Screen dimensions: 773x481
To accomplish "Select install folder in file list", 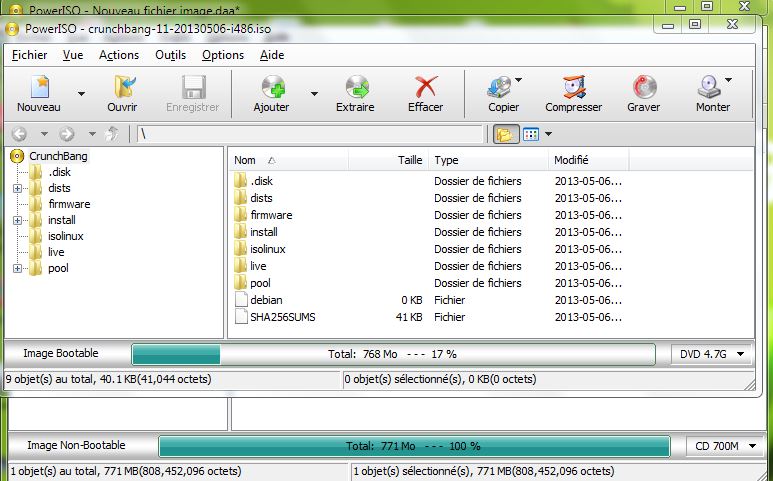I will [x=264, y=232].
